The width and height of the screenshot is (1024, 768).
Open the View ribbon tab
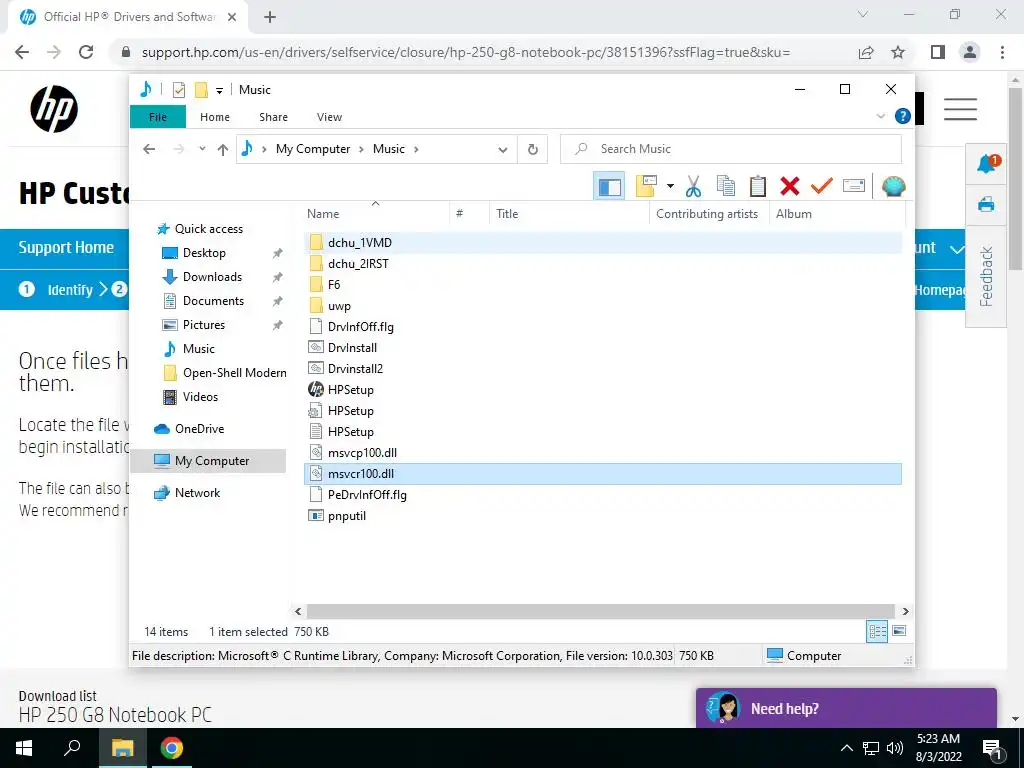pyautogui.click(x=329, y=117)
